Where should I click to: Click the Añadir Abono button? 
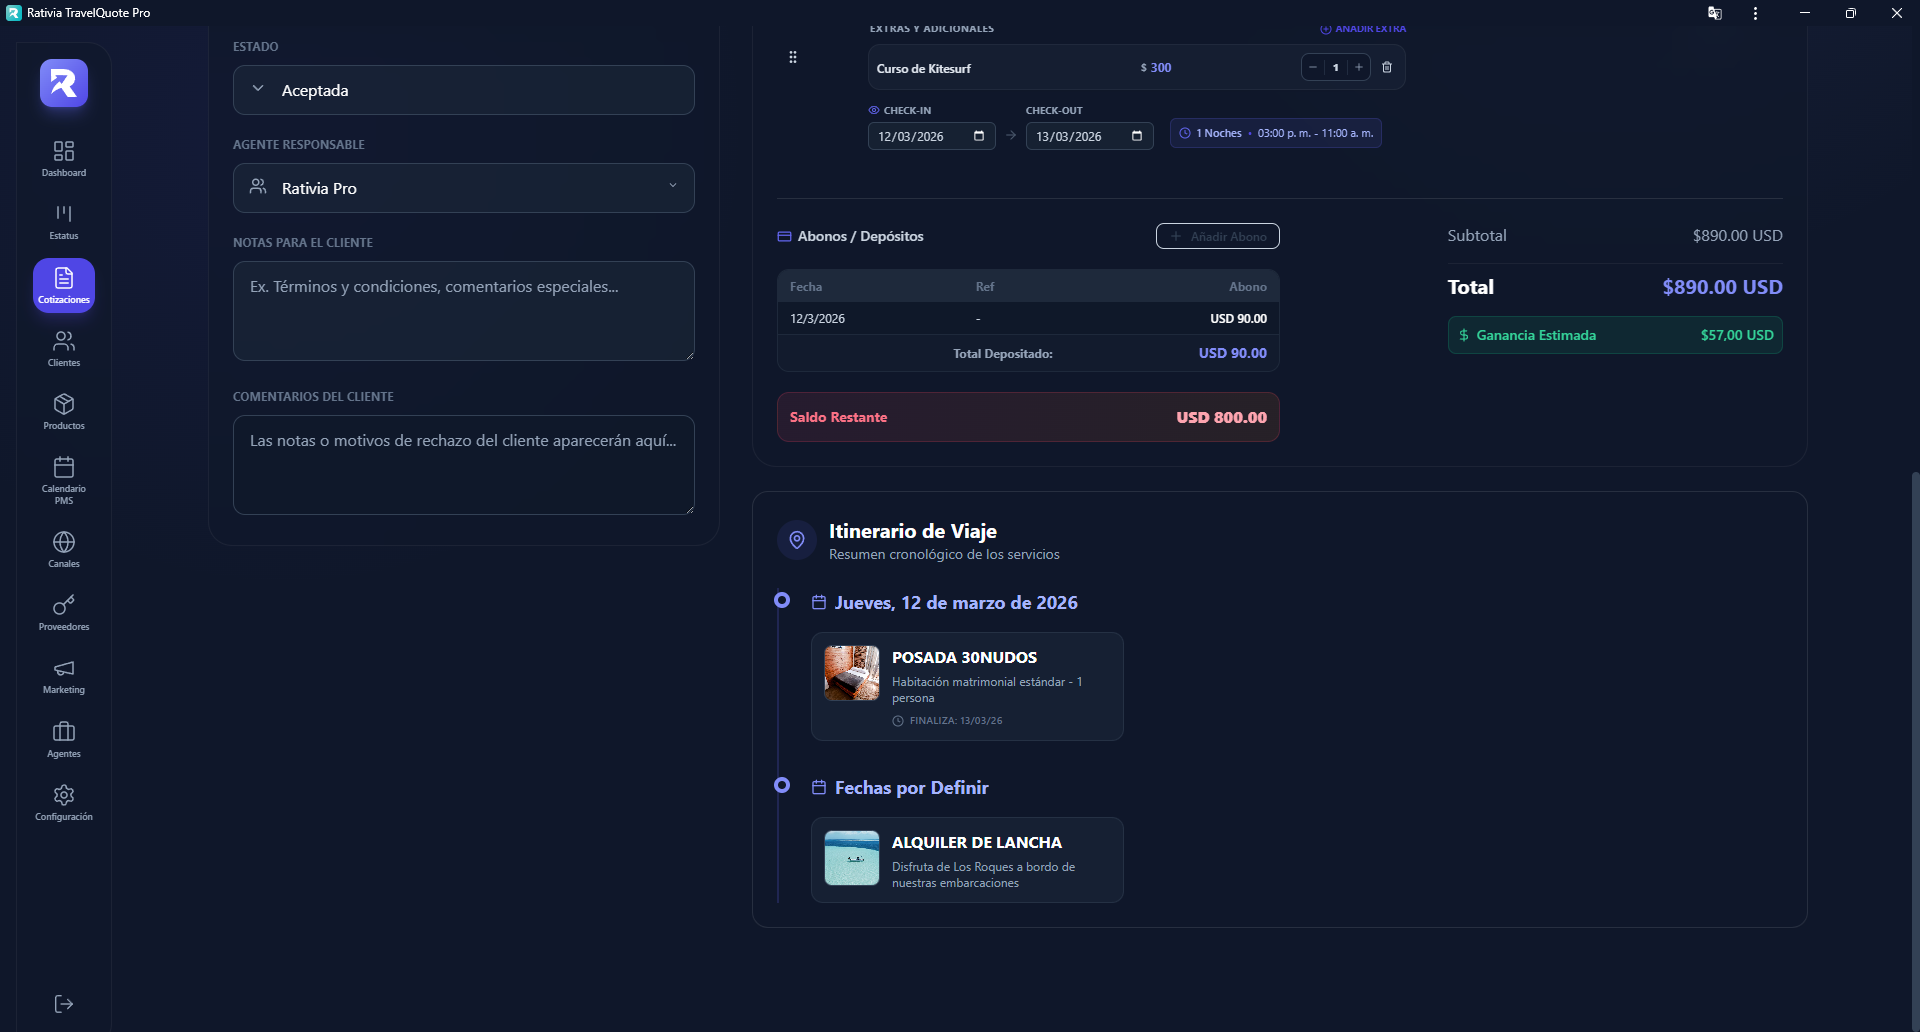point(1217,236)
